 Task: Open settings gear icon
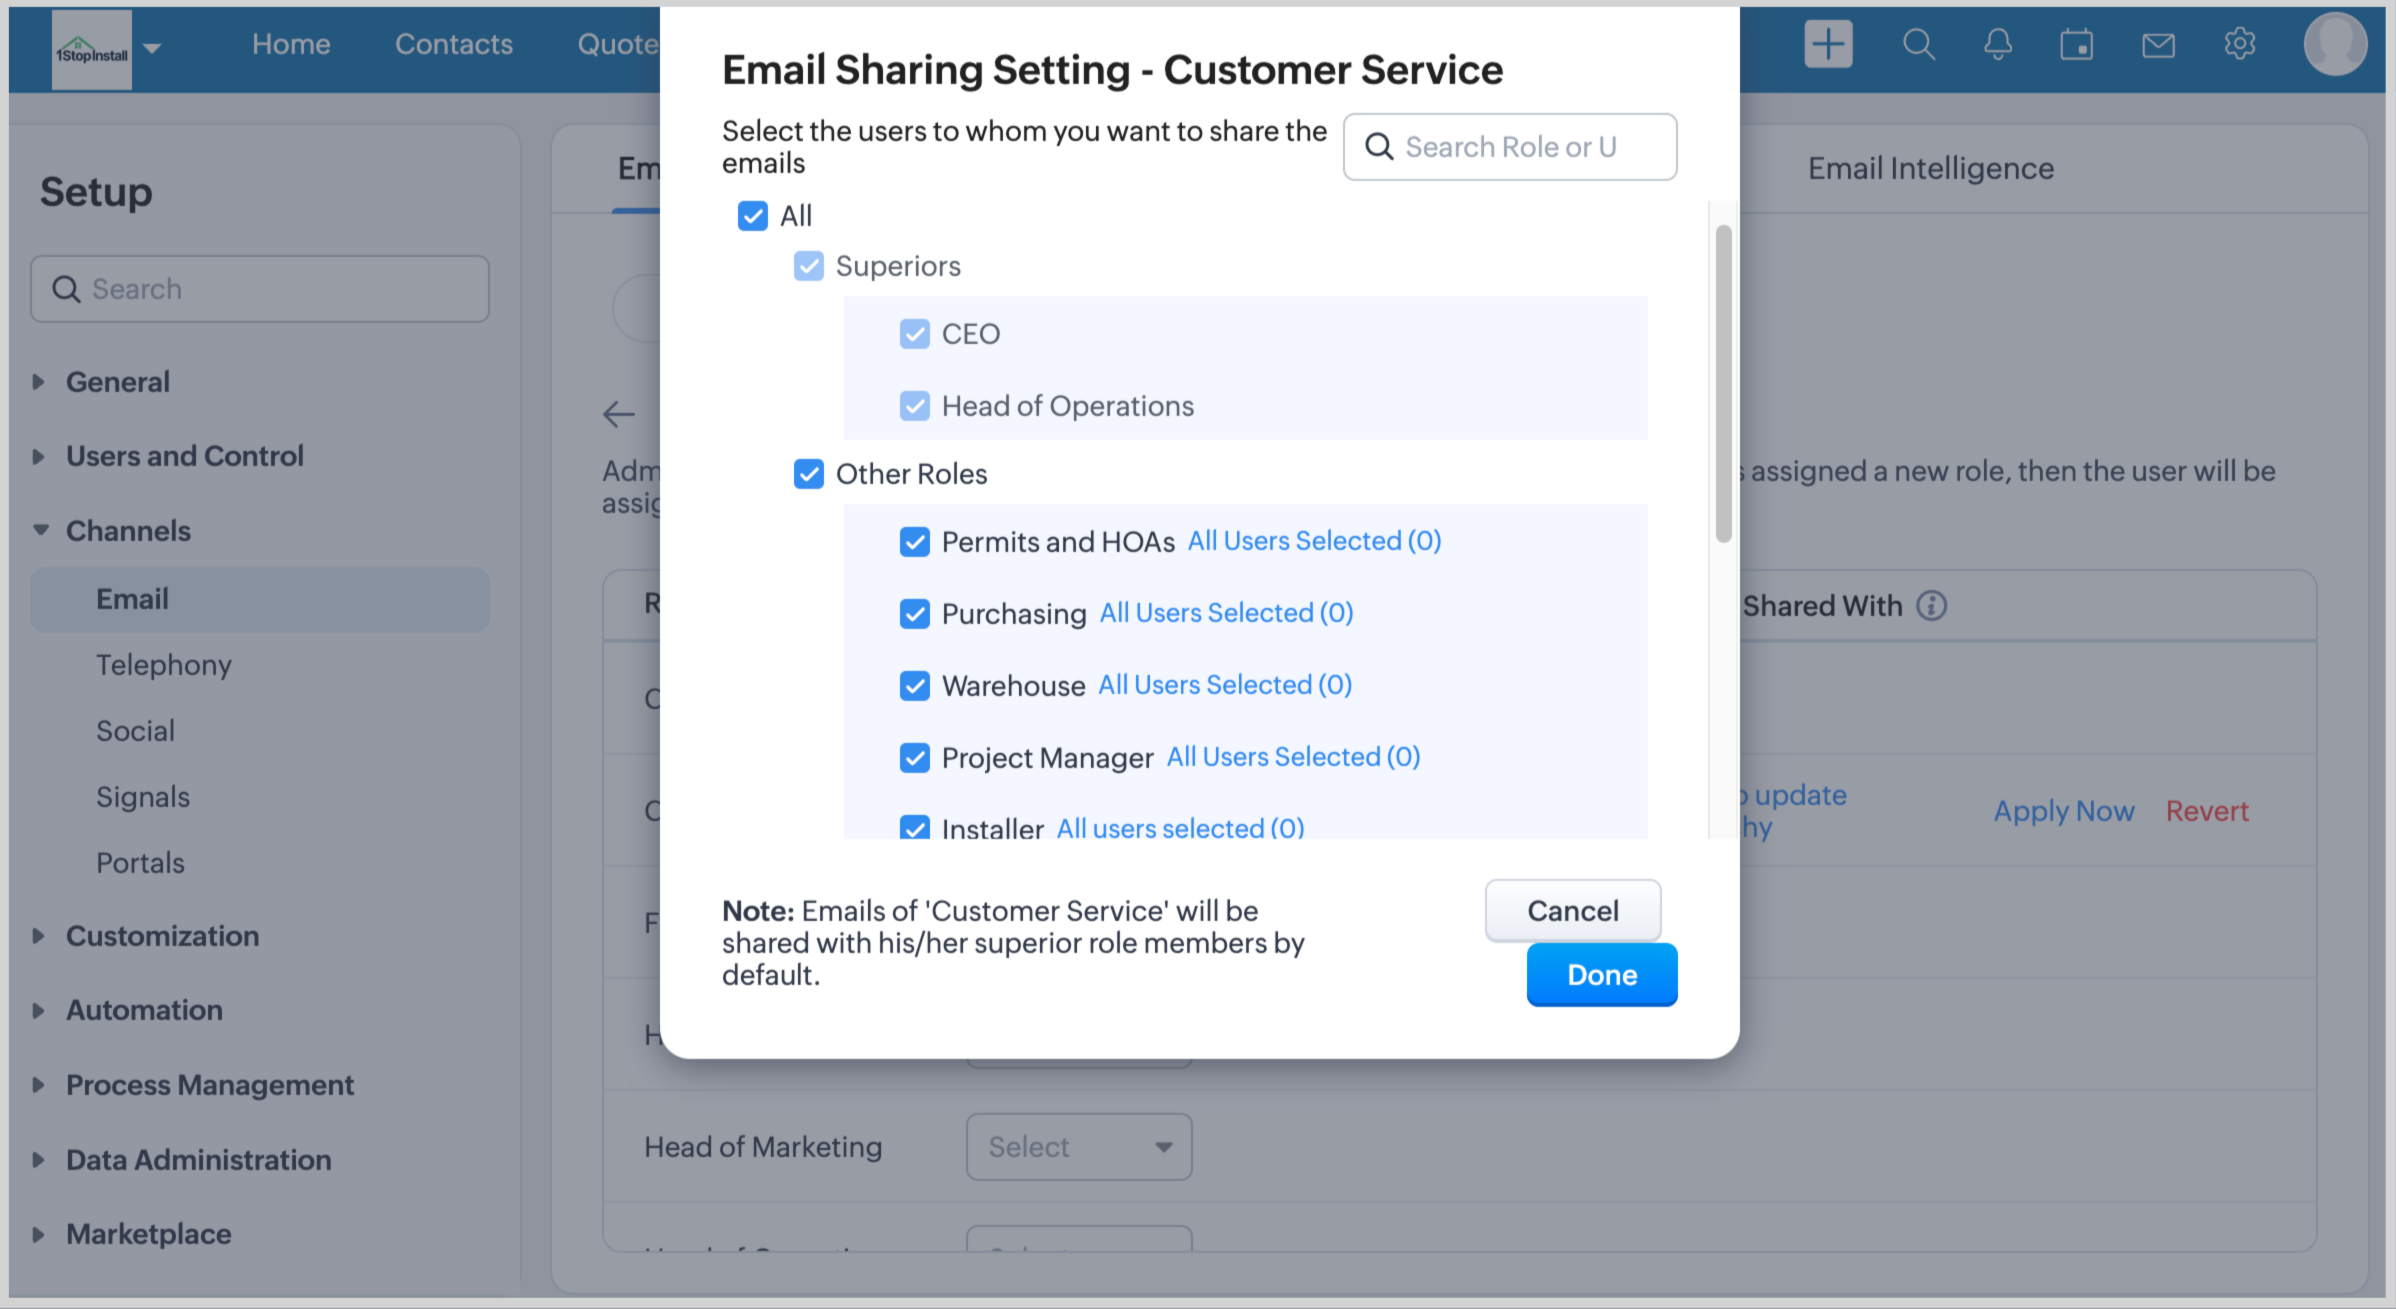click(2239, 44)
